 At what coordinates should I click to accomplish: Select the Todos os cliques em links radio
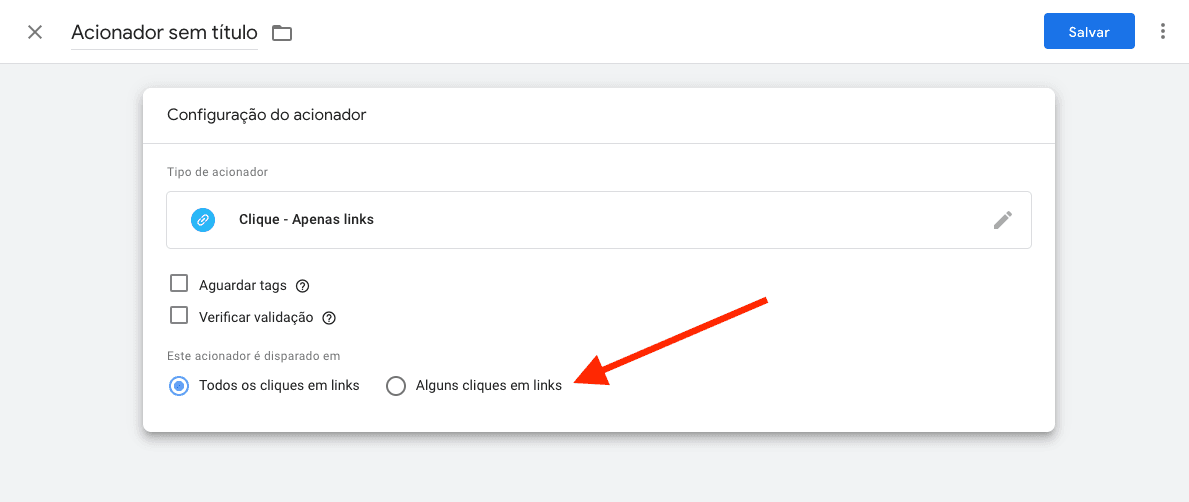179,385
